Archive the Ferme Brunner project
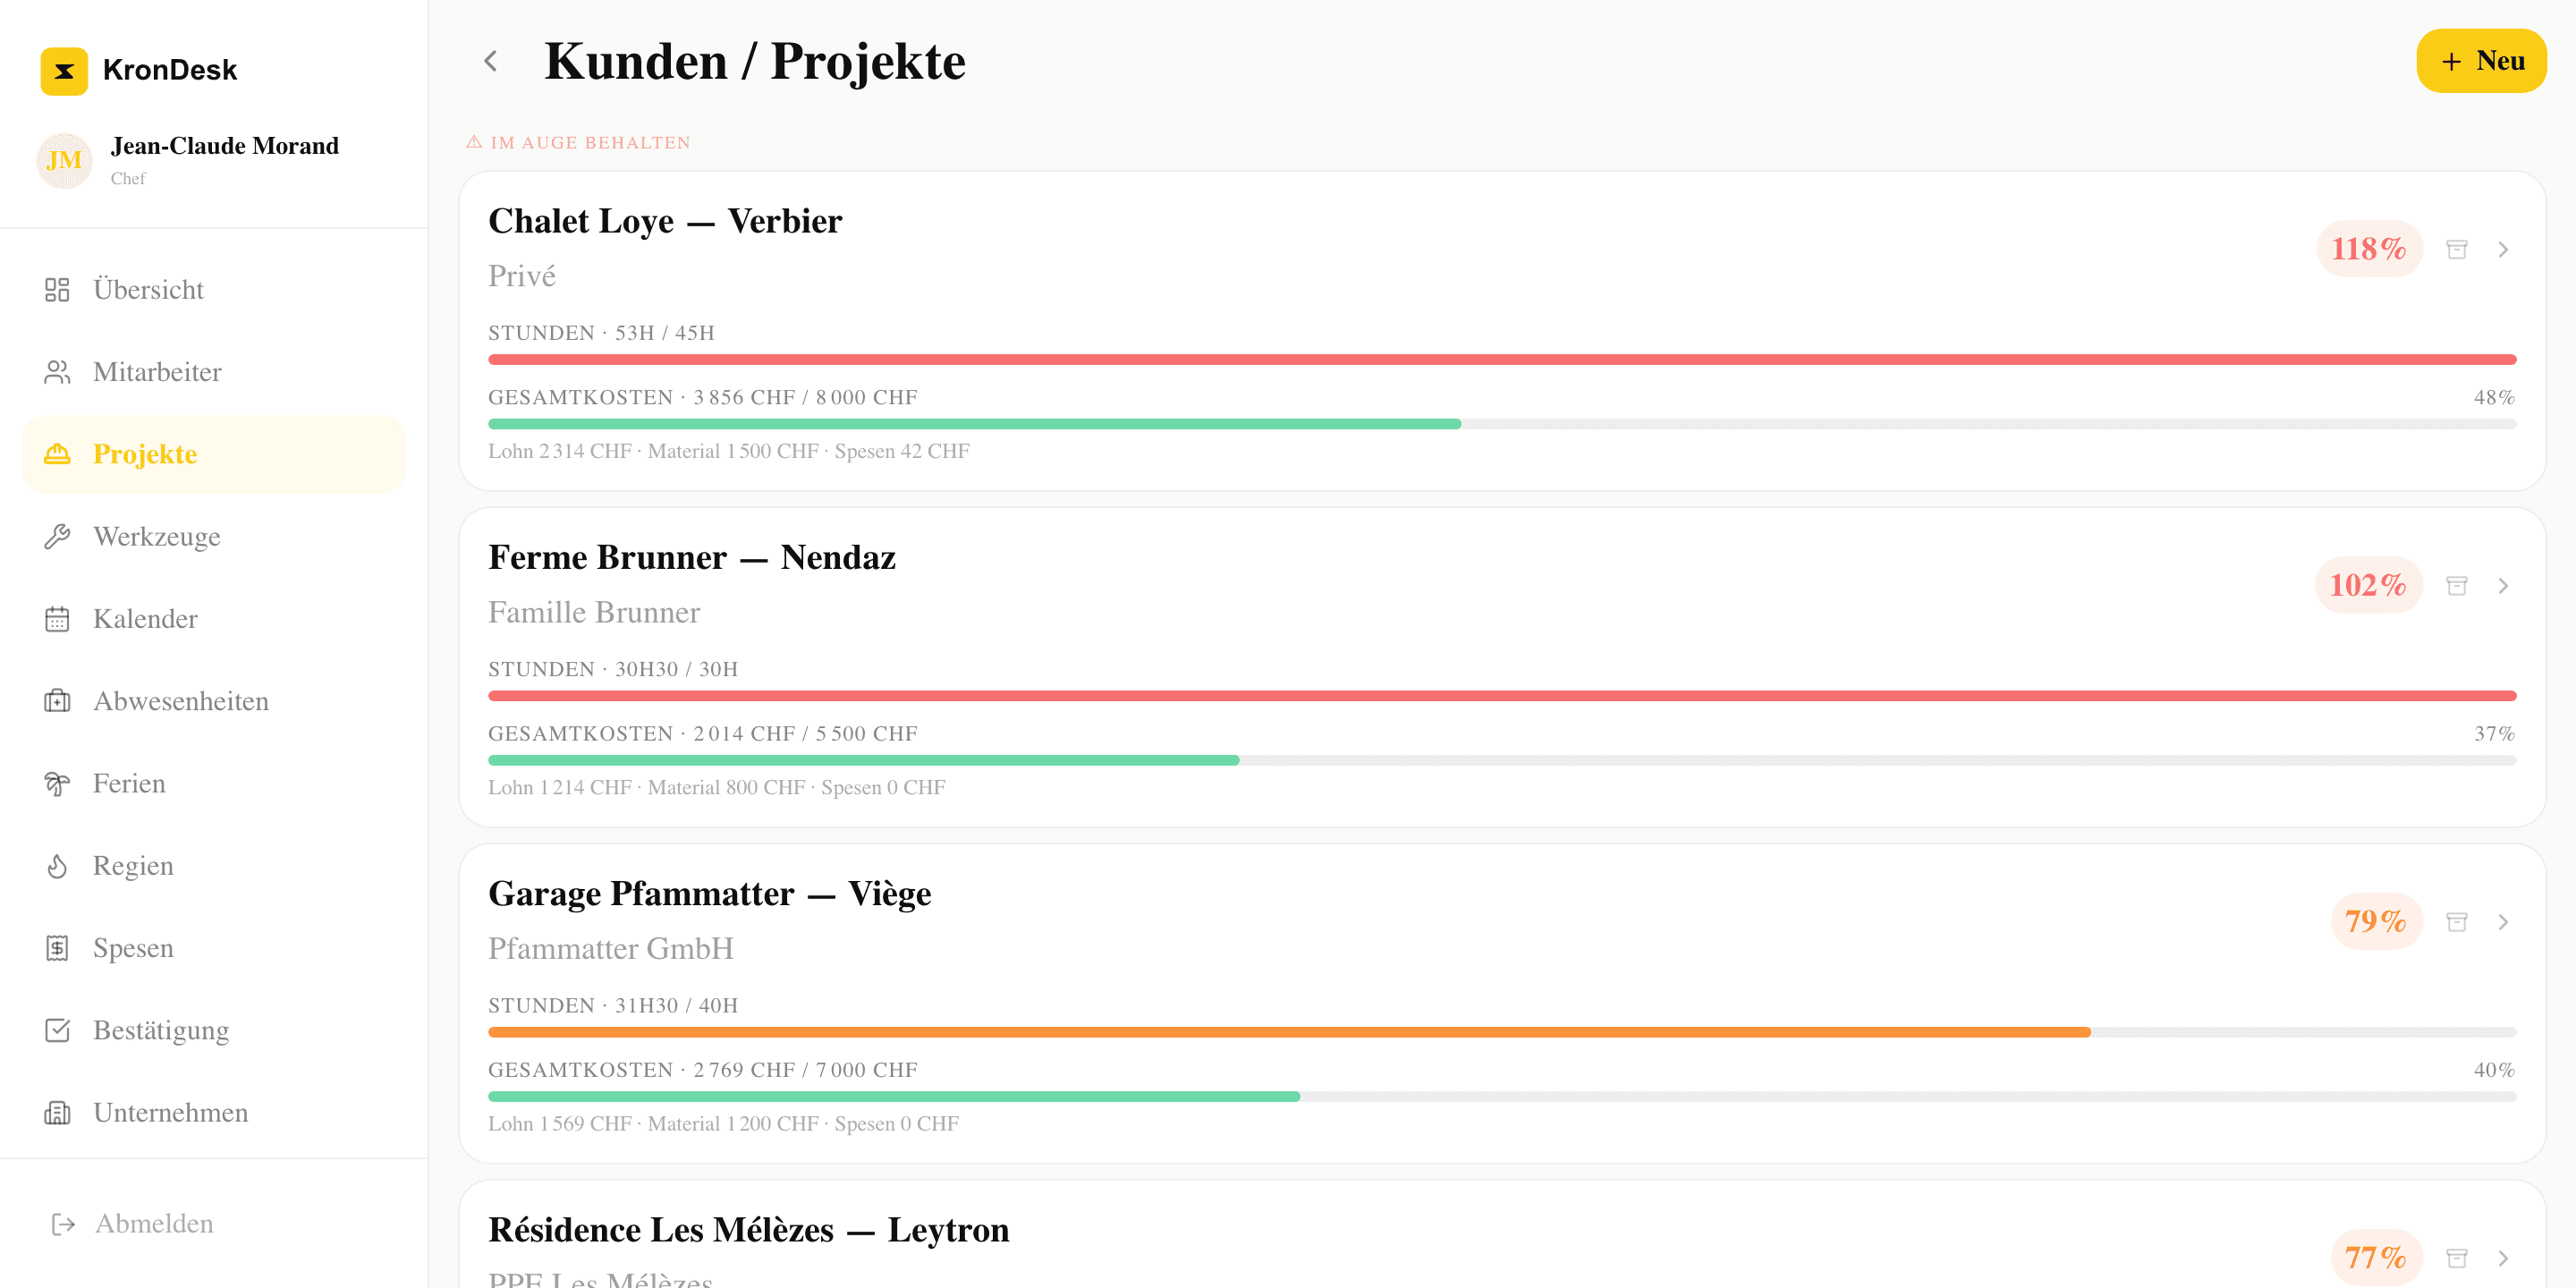The height and width of the screenshot is (1288, 2576). [x=2456, y=585]
